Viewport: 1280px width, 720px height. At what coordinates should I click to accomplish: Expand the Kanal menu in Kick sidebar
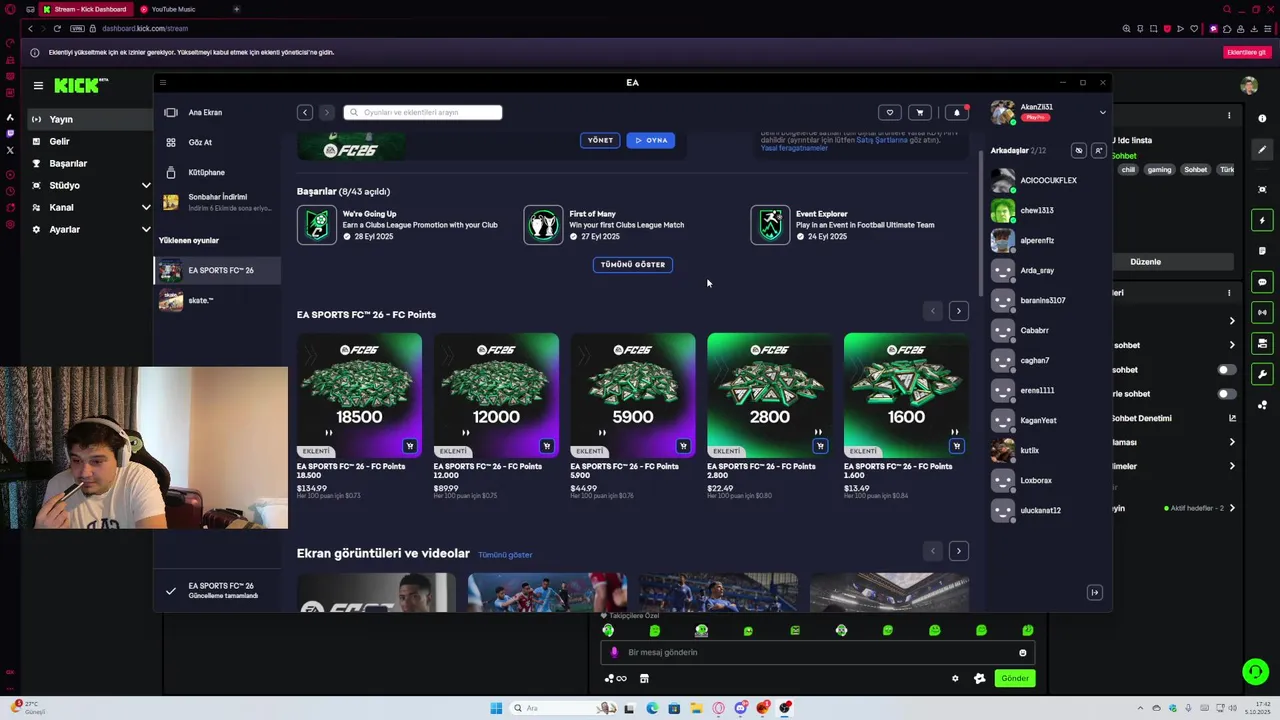pyautogui.click(x=146, y=207)
